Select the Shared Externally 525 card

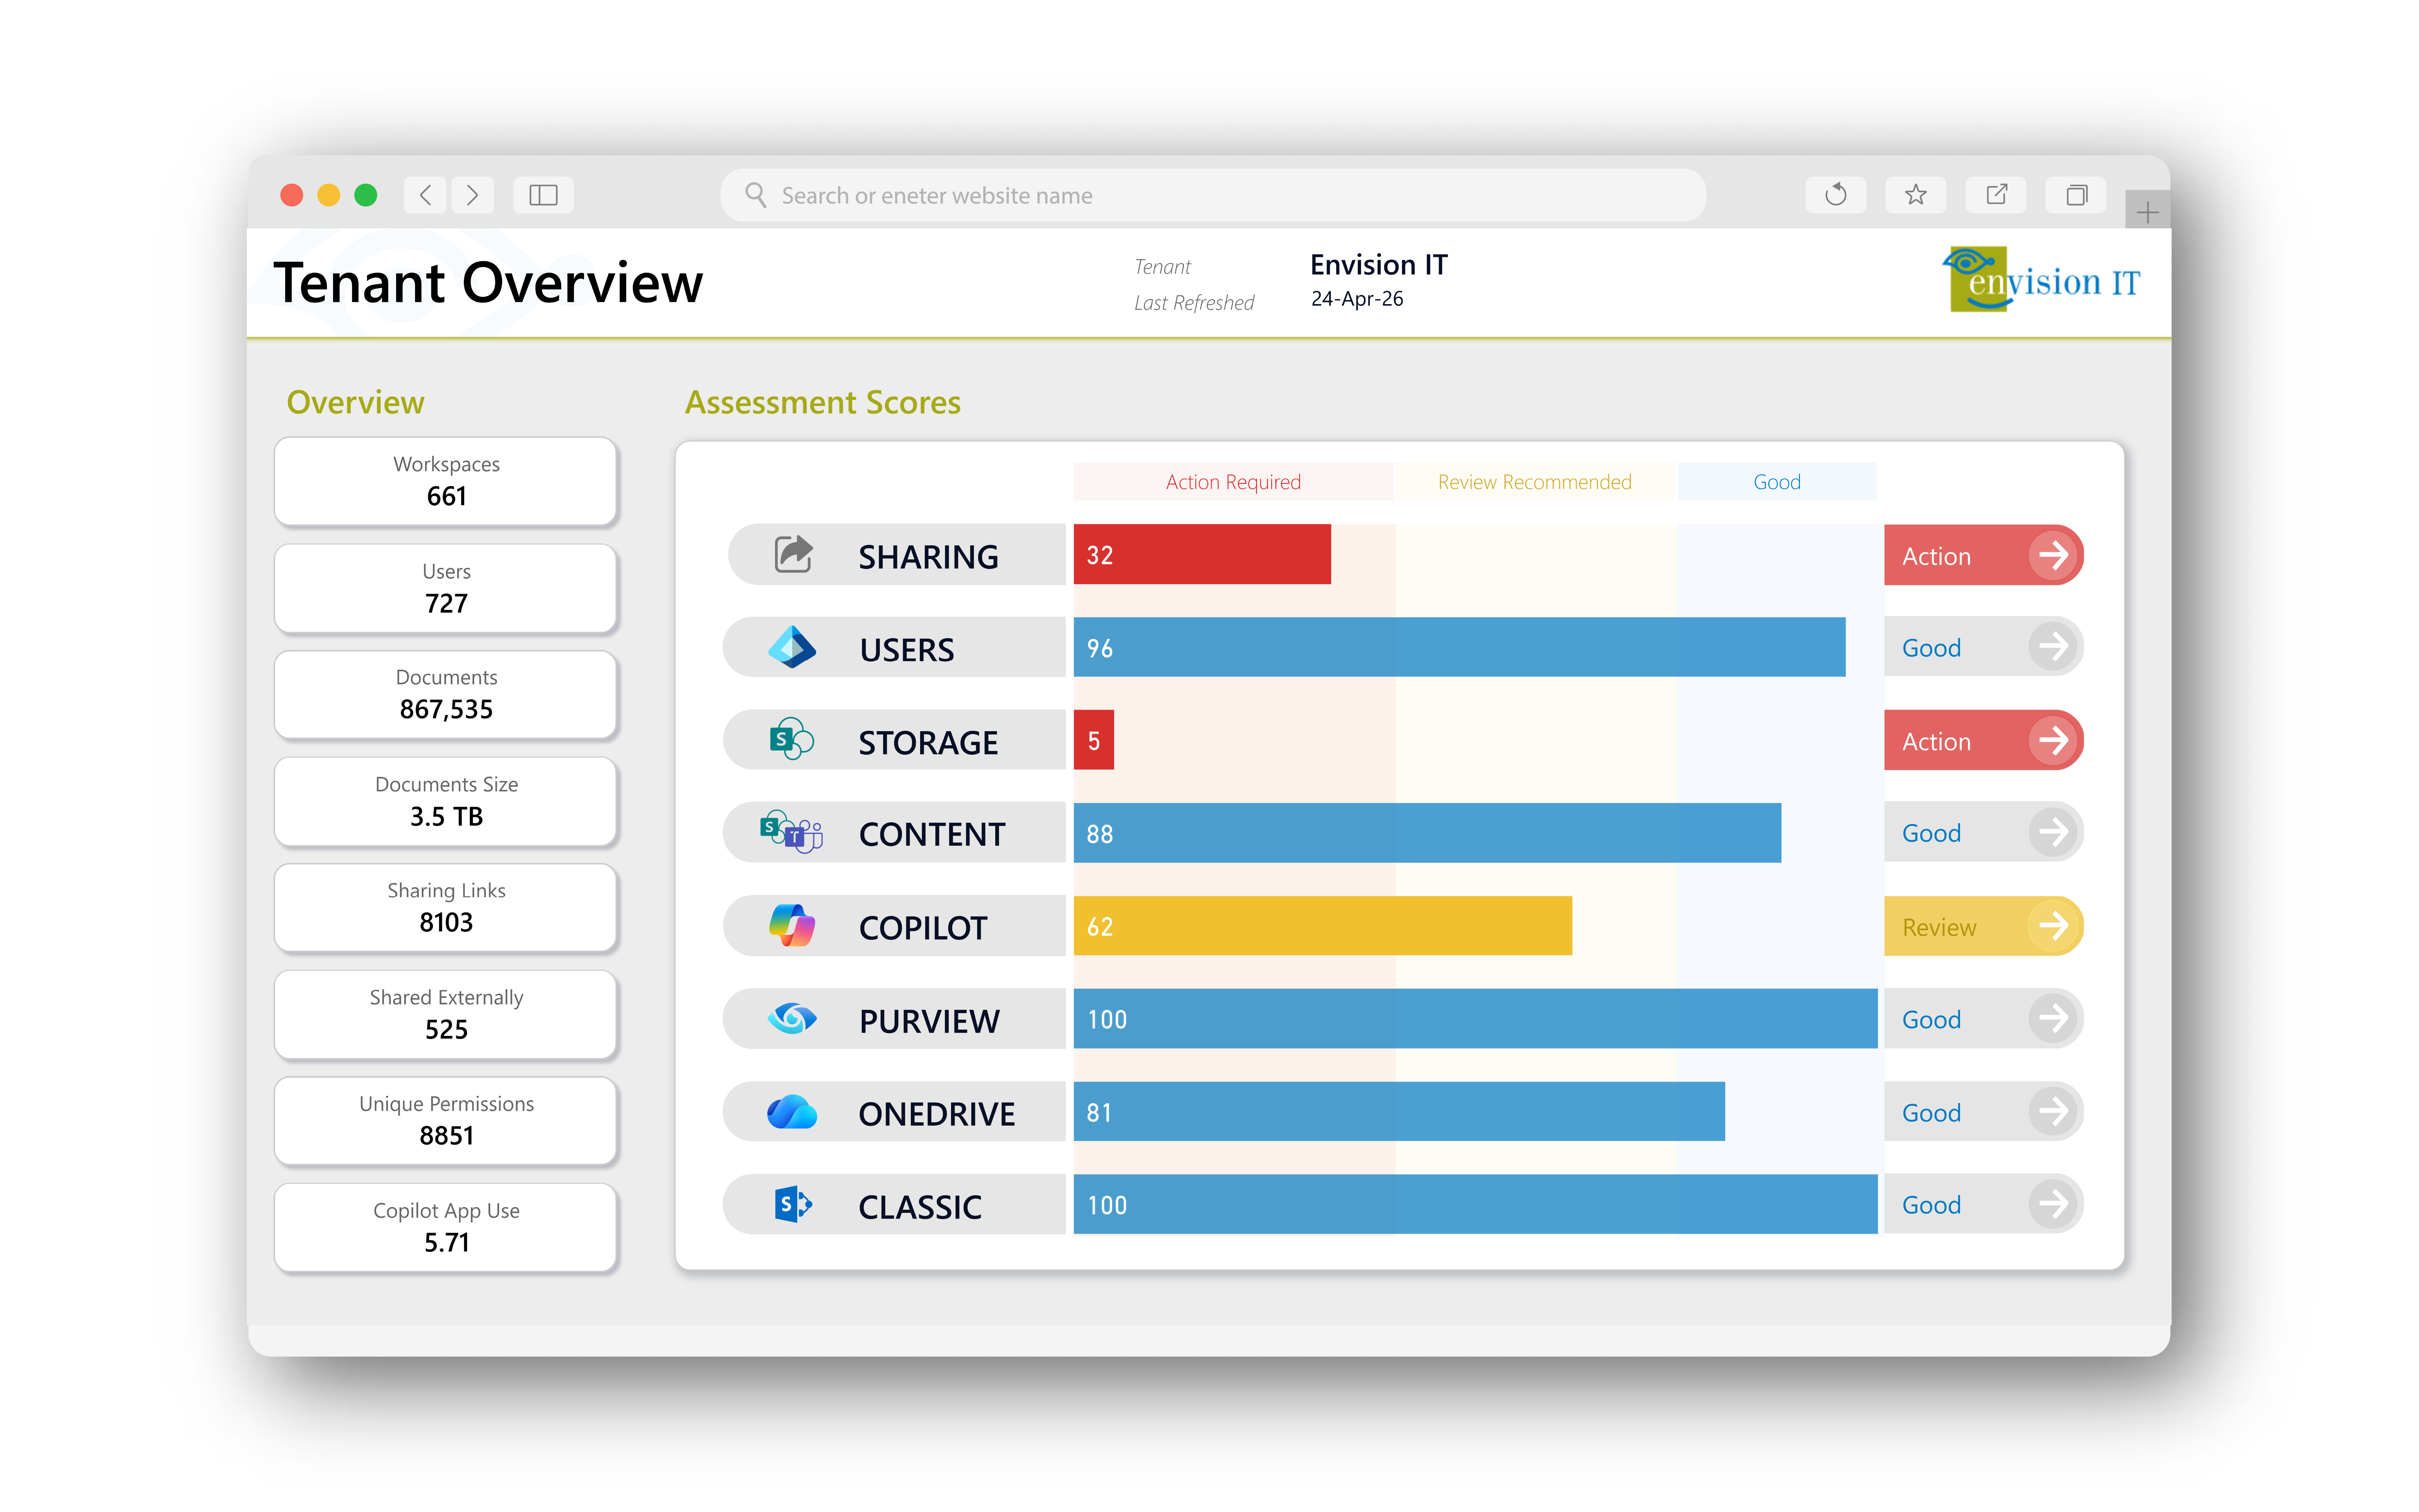446,1014
